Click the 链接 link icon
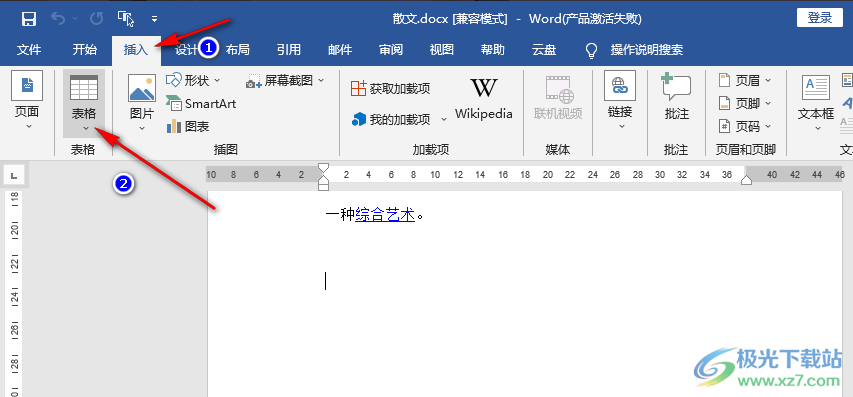Viewport: 853px width, 397px height. click(620, 85)
